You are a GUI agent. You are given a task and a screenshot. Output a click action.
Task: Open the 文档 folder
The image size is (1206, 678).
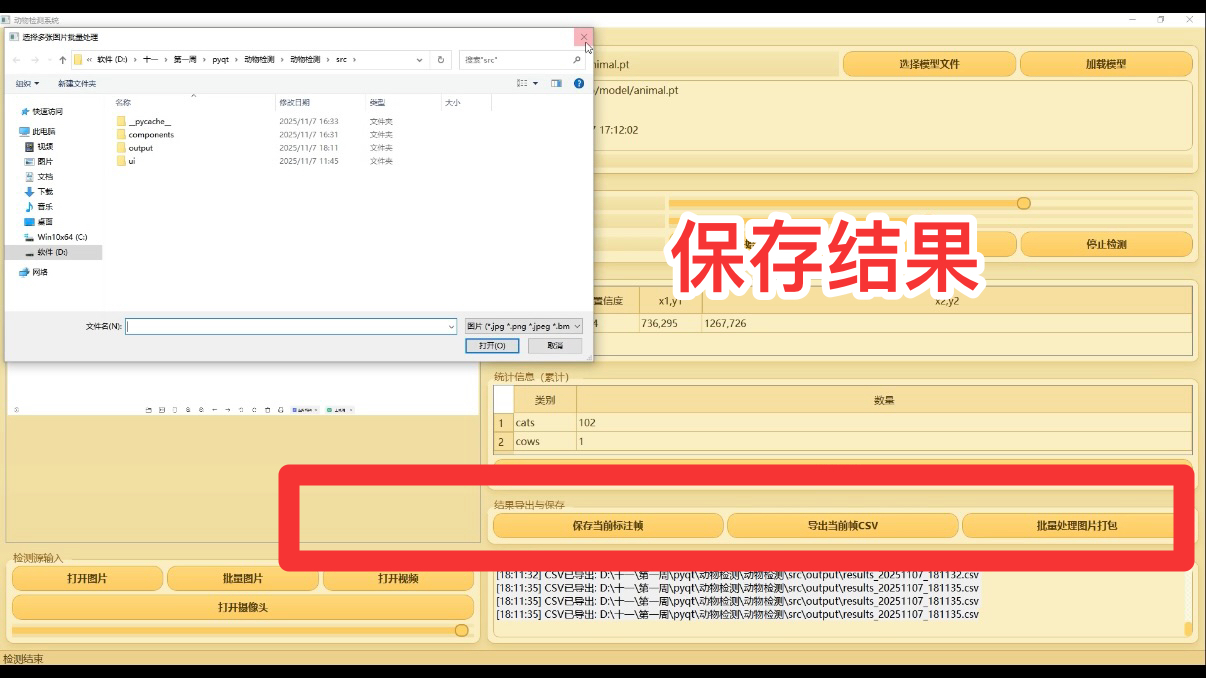tap(45, 176)
